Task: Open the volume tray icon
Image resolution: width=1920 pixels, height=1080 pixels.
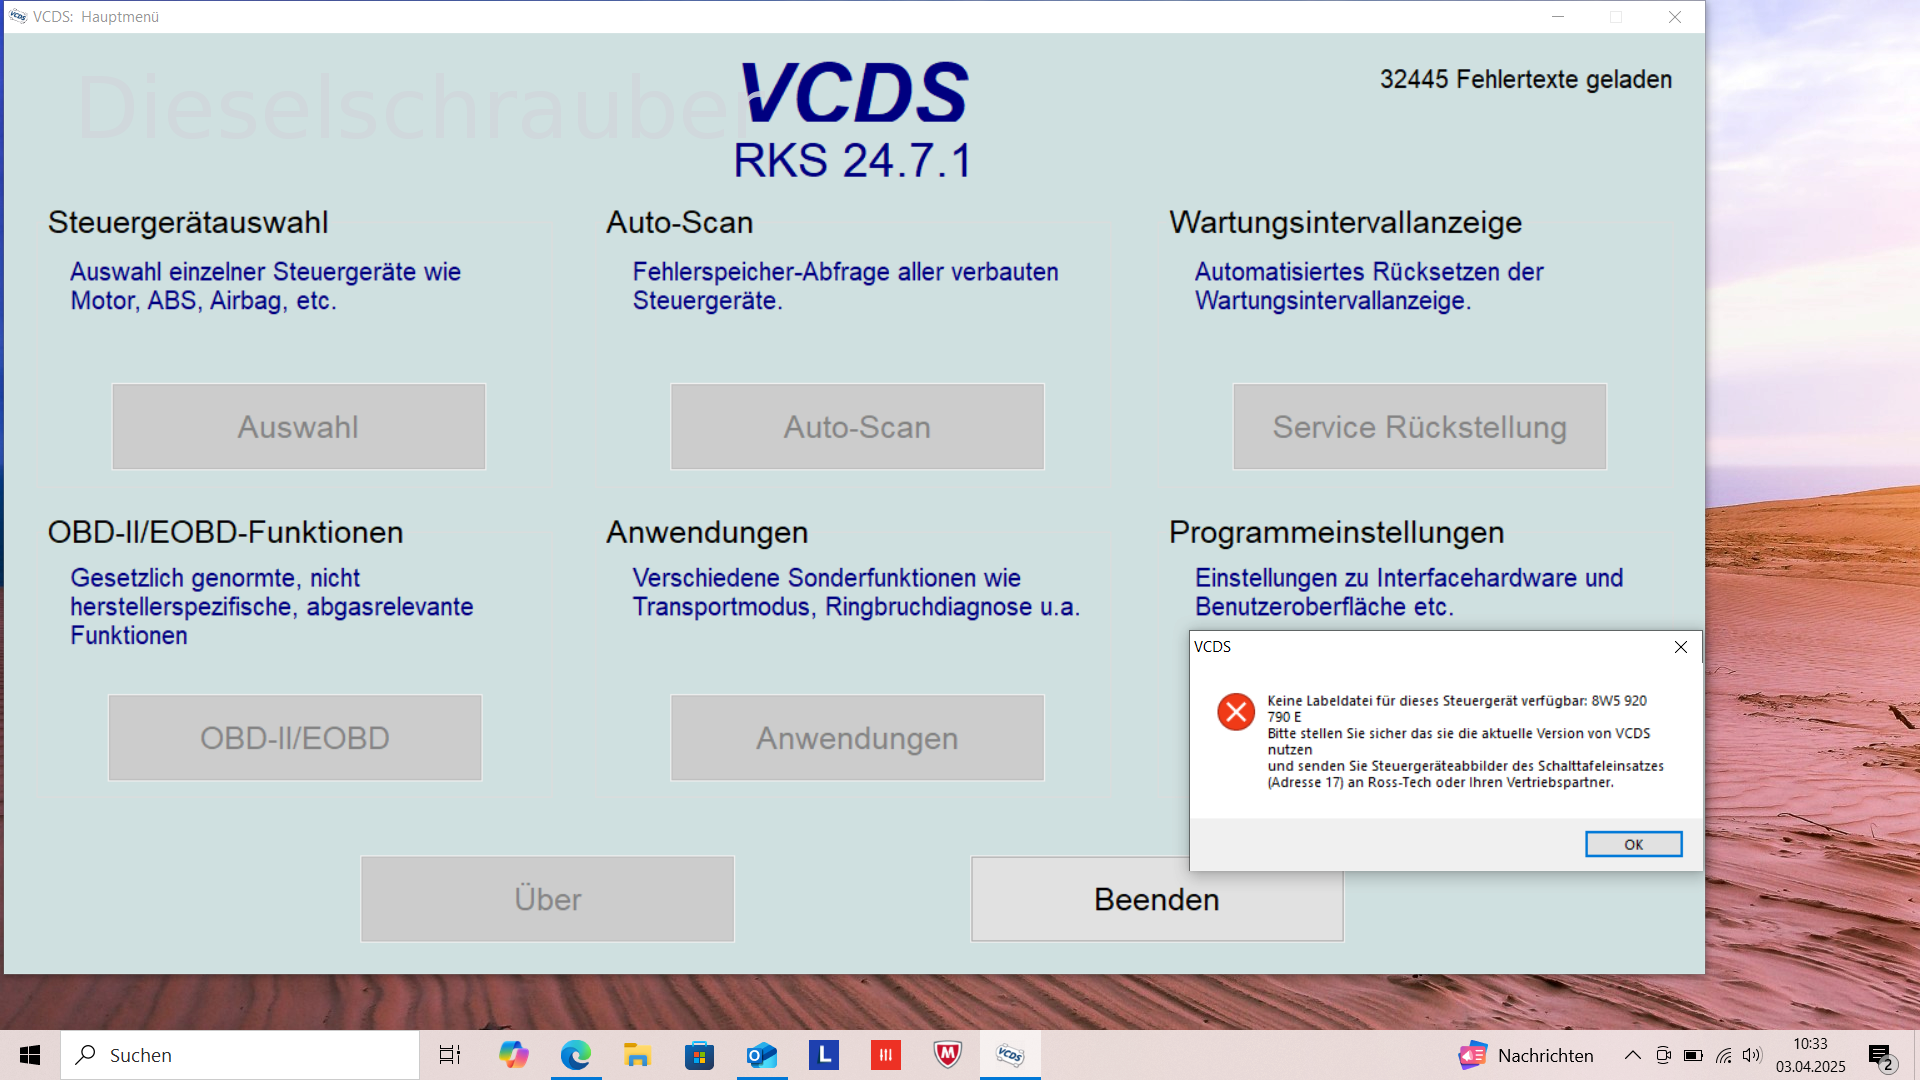Action: (x=1752, y=1055)
